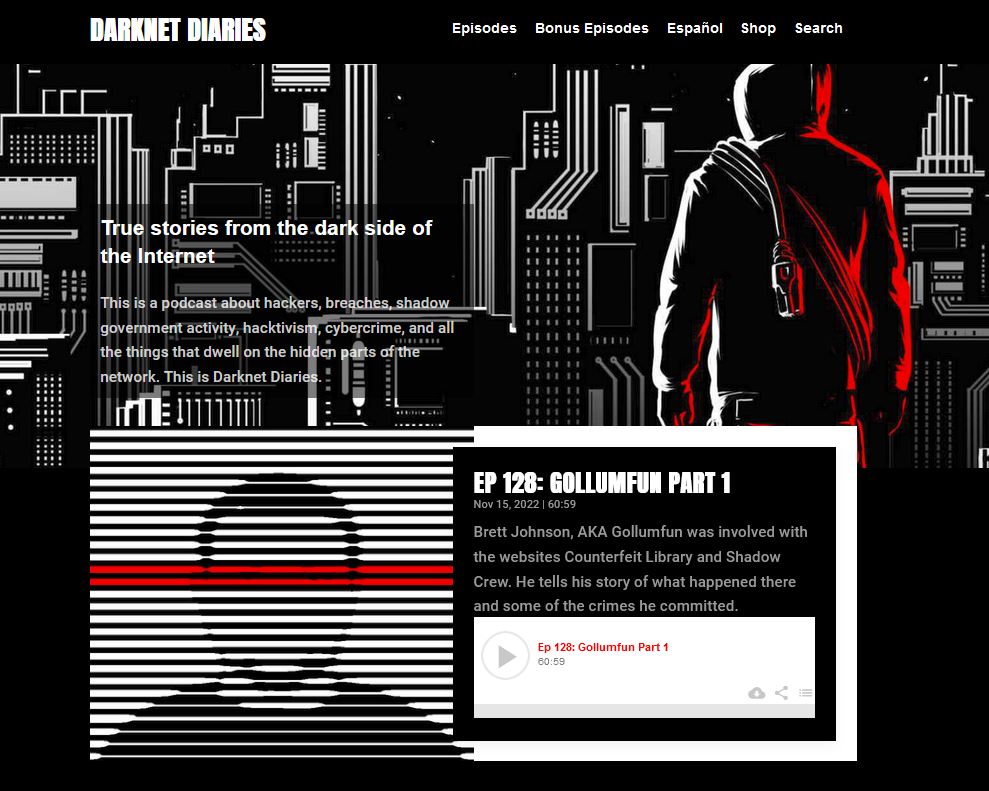989x791 pixels.
Task: Click the audio player progress bar
Action: pos(644,711)
